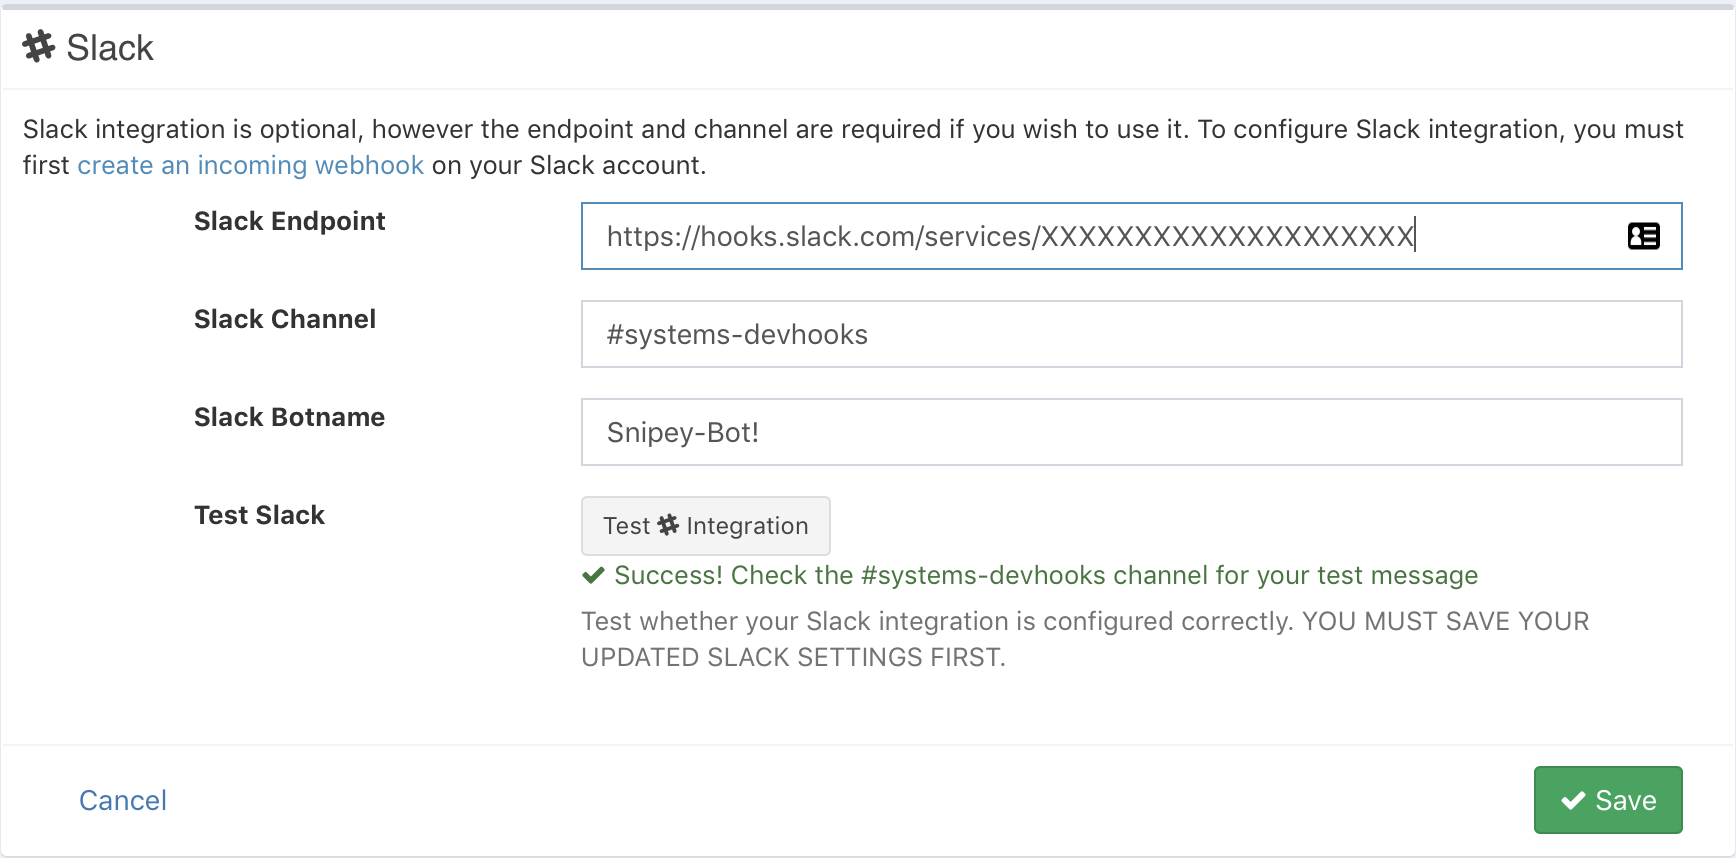
Task: Click the Slack logo icon in header
Action: (x=39, y=46)
